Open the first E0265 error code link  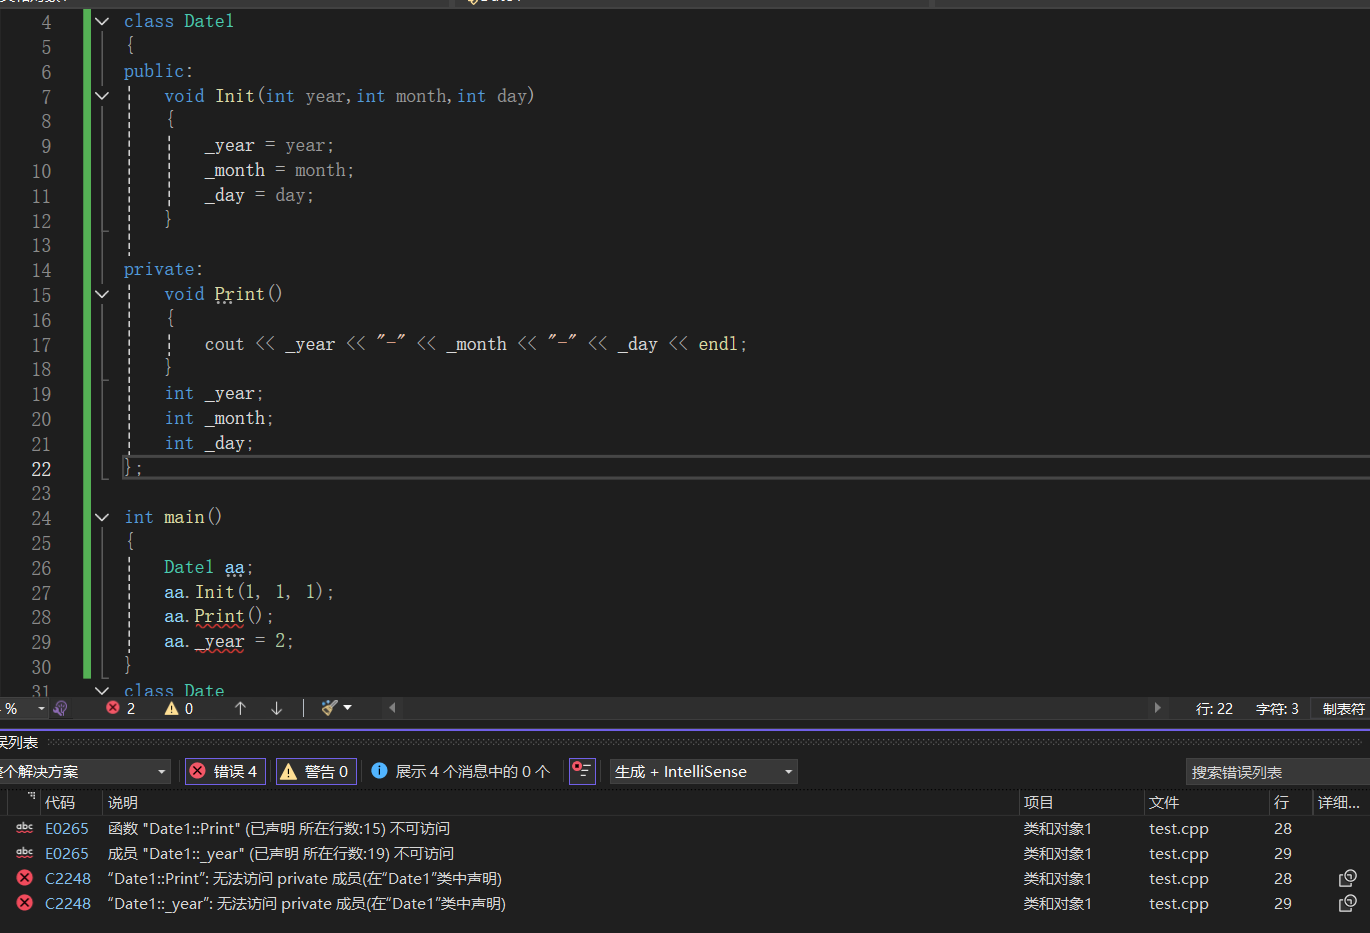67,828
